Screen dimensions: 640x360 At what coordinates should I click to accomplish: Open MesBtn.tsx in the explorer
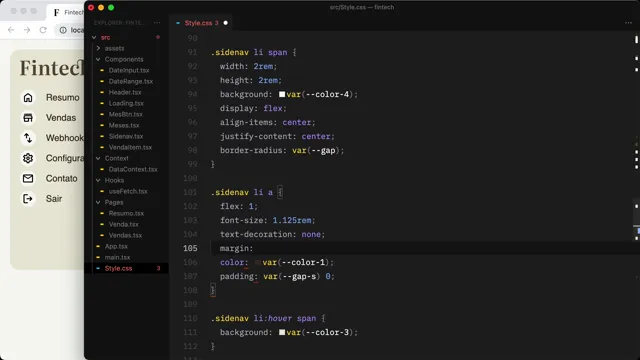(126, 114)
